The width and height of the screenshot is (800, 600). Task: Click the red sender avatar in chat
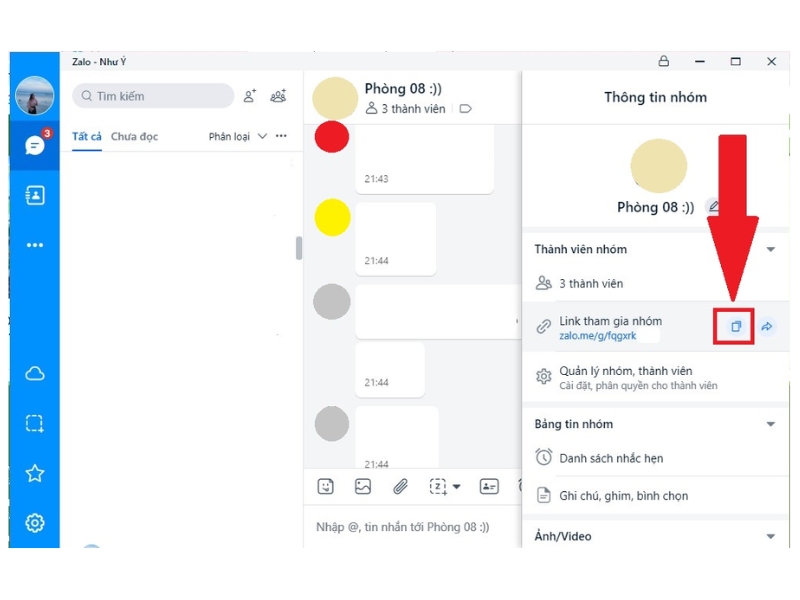pos(332,136)
